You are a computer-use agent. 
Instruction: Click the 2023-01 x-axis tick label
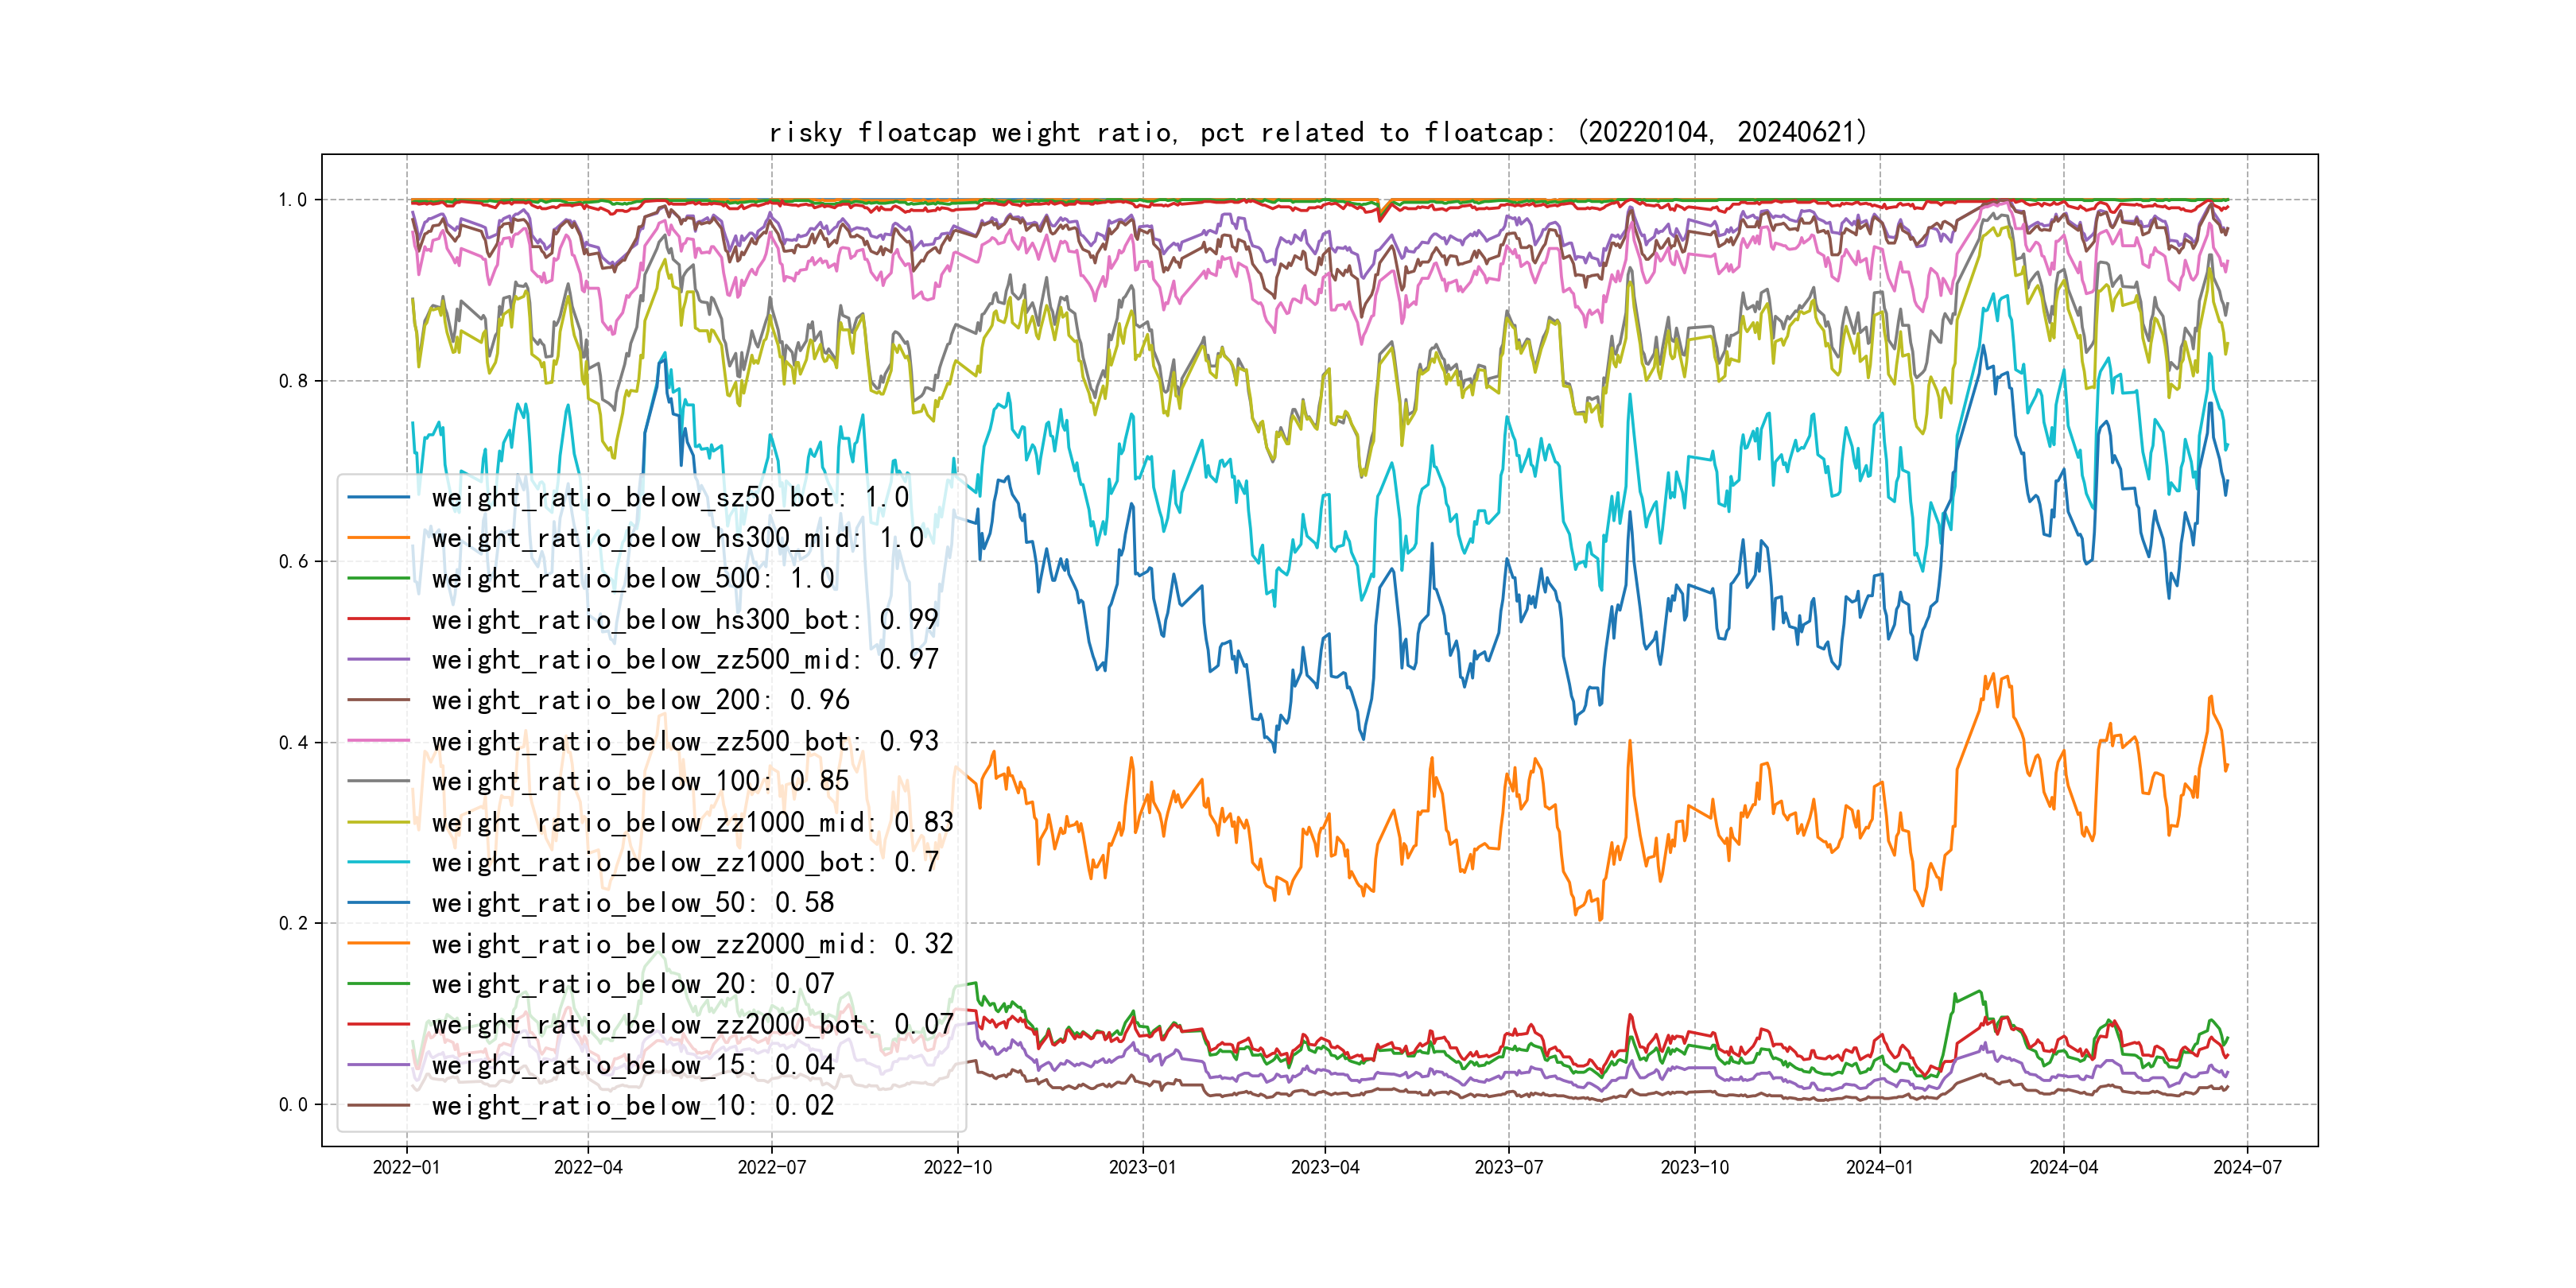coord(1142,1167)
